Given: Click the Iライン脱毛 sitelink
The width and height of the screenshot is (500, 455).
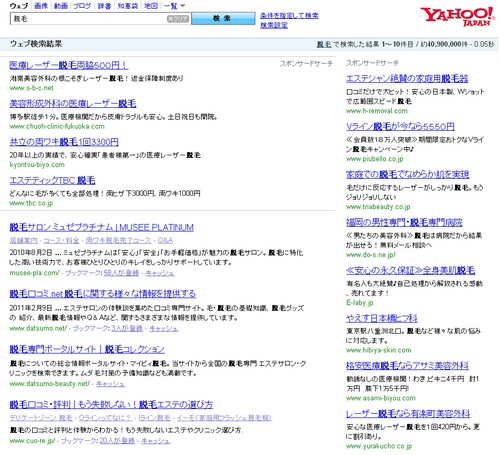Looking at the screenshot, I should coord(154,418).
